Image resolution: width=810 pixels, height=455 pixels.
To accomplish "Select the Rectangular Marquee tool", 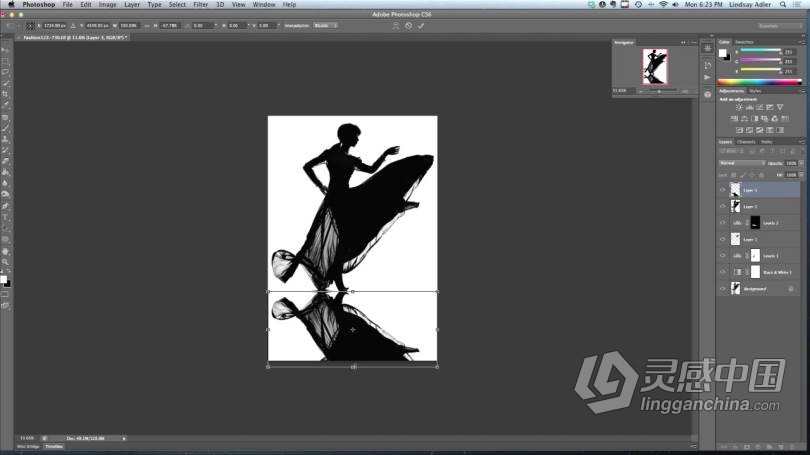I will coord(5,61).
